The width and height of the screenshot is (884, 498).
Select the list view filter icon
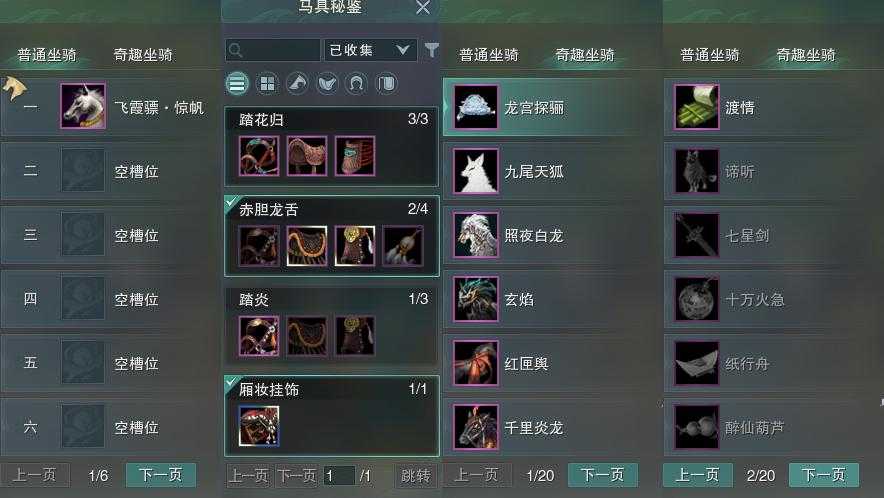point(237,84)
